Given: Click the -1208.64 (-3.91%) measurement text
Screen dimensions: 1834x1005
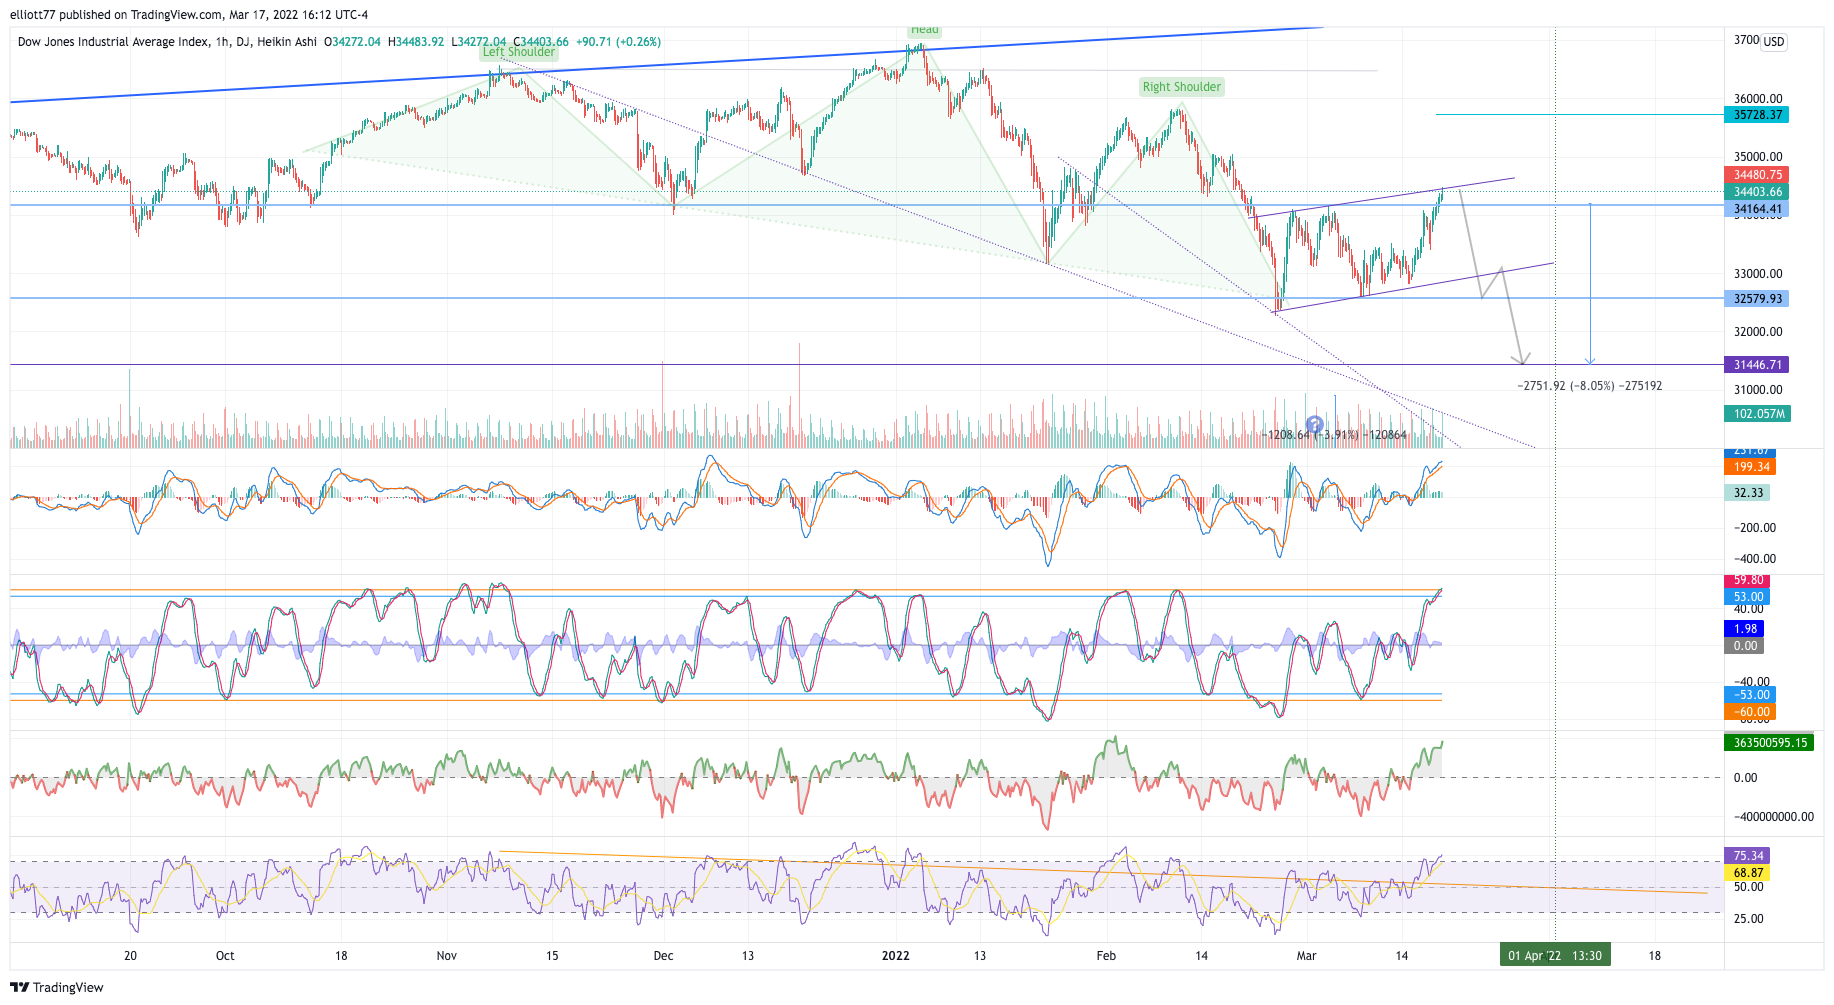Looking at the screenshot, I should coord(1334,435).
